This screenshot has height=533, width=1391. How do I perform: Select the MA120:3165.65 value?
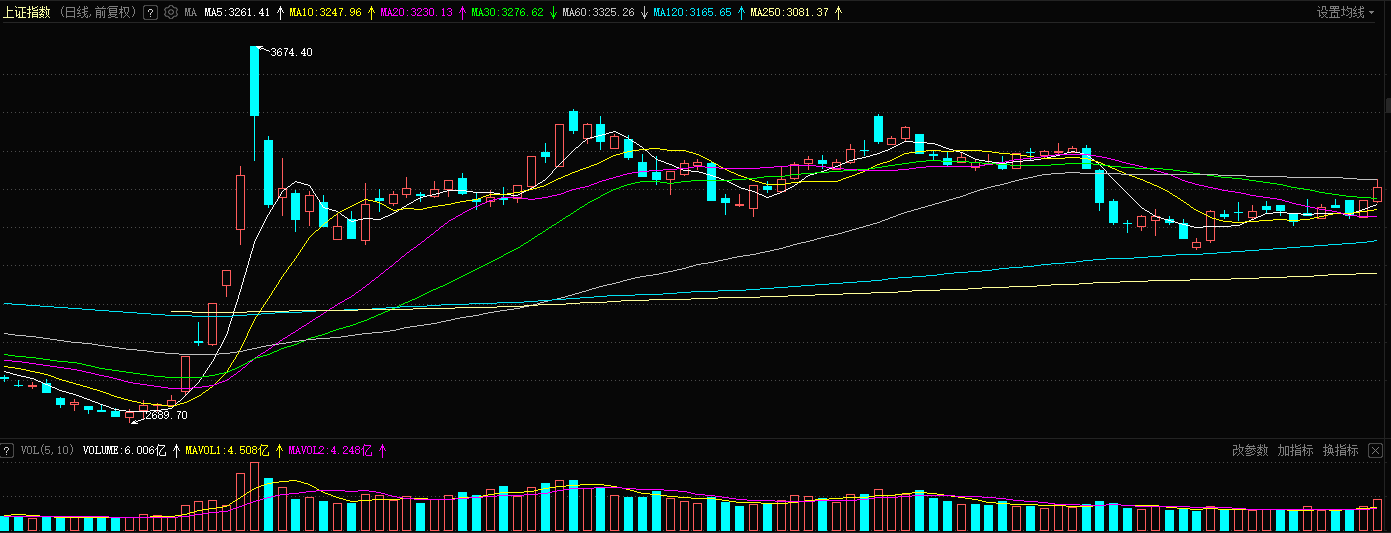coord(692,13)
